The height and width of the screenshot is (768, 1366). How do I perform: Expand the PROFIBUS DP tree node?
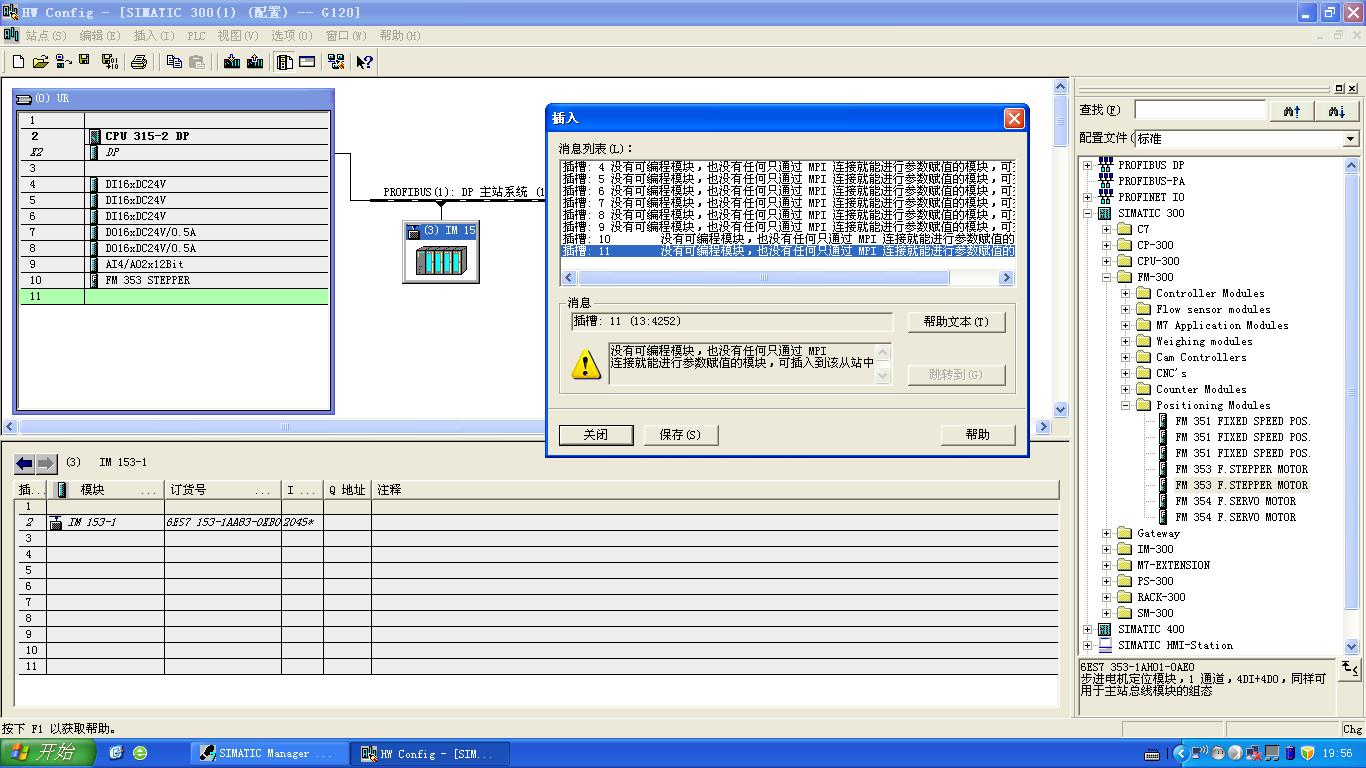[1088, 165]
